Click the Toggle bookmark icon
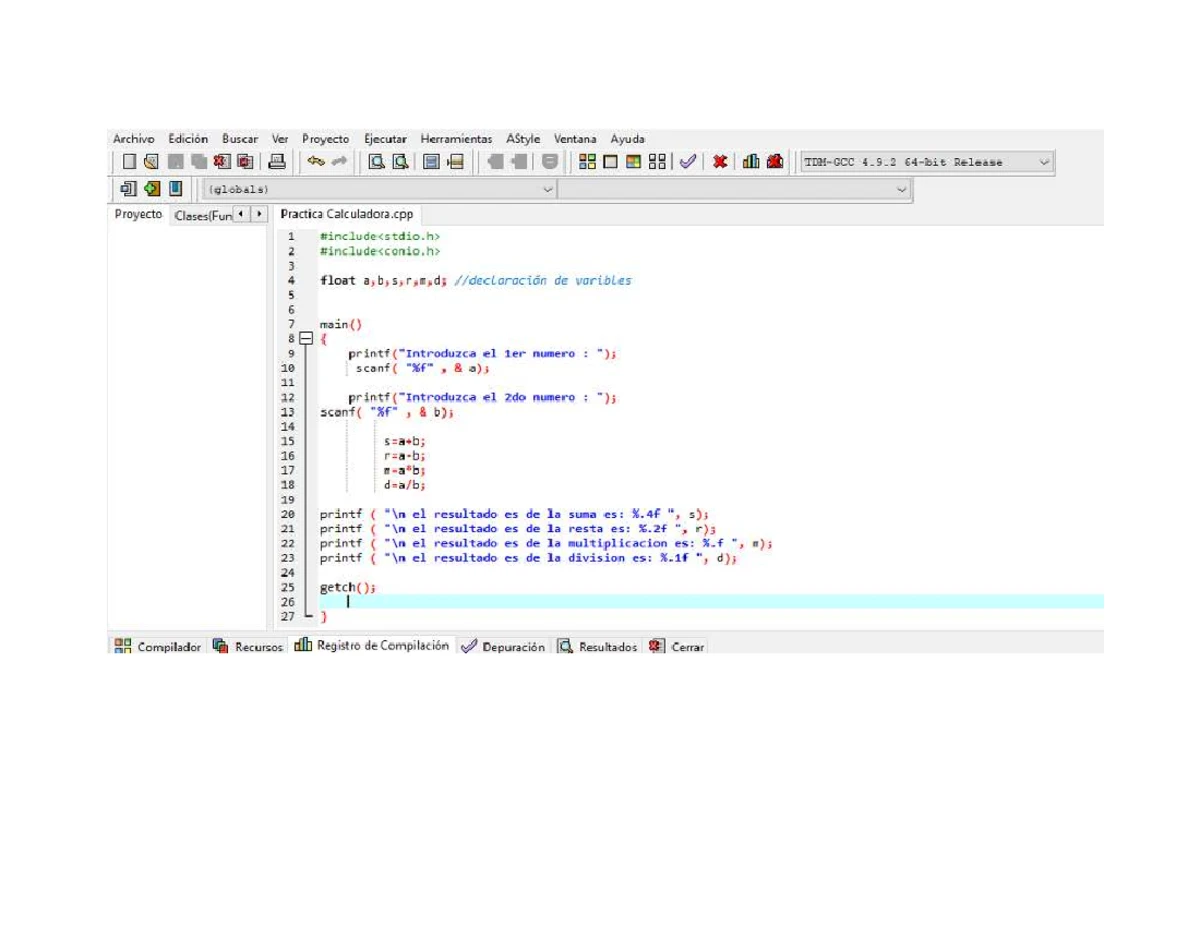Screen dimensions: 1200x927 point(152,188)
